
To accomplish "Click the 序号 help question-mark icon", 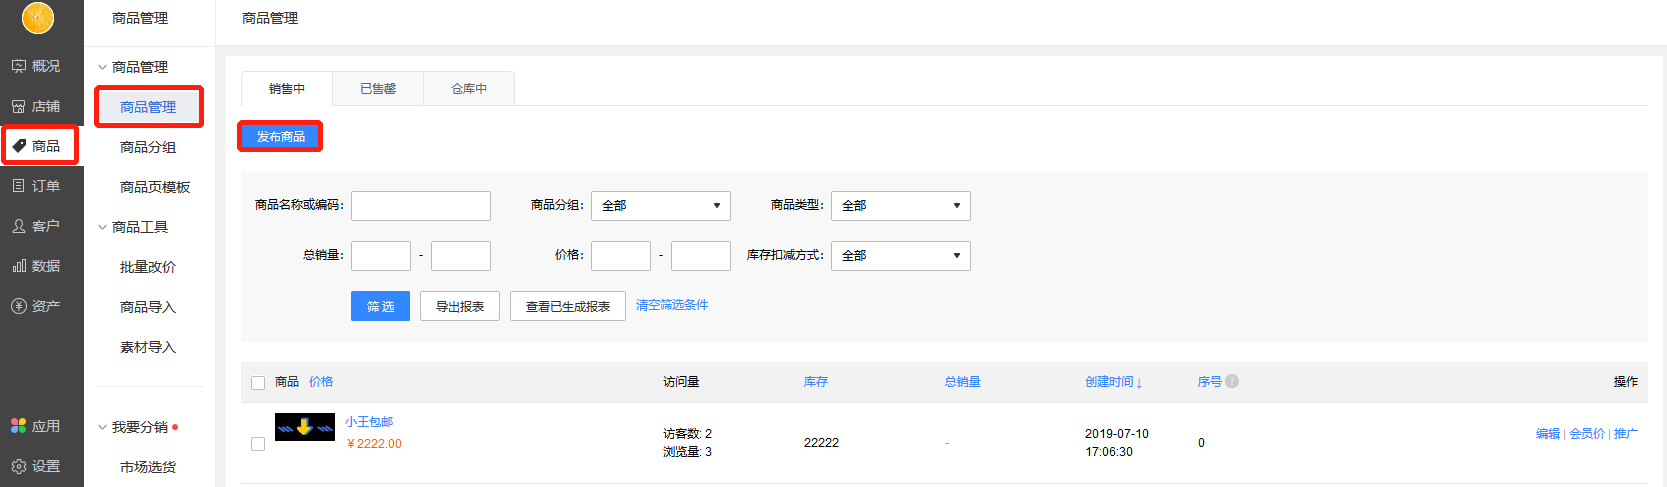I will 1232,381.
